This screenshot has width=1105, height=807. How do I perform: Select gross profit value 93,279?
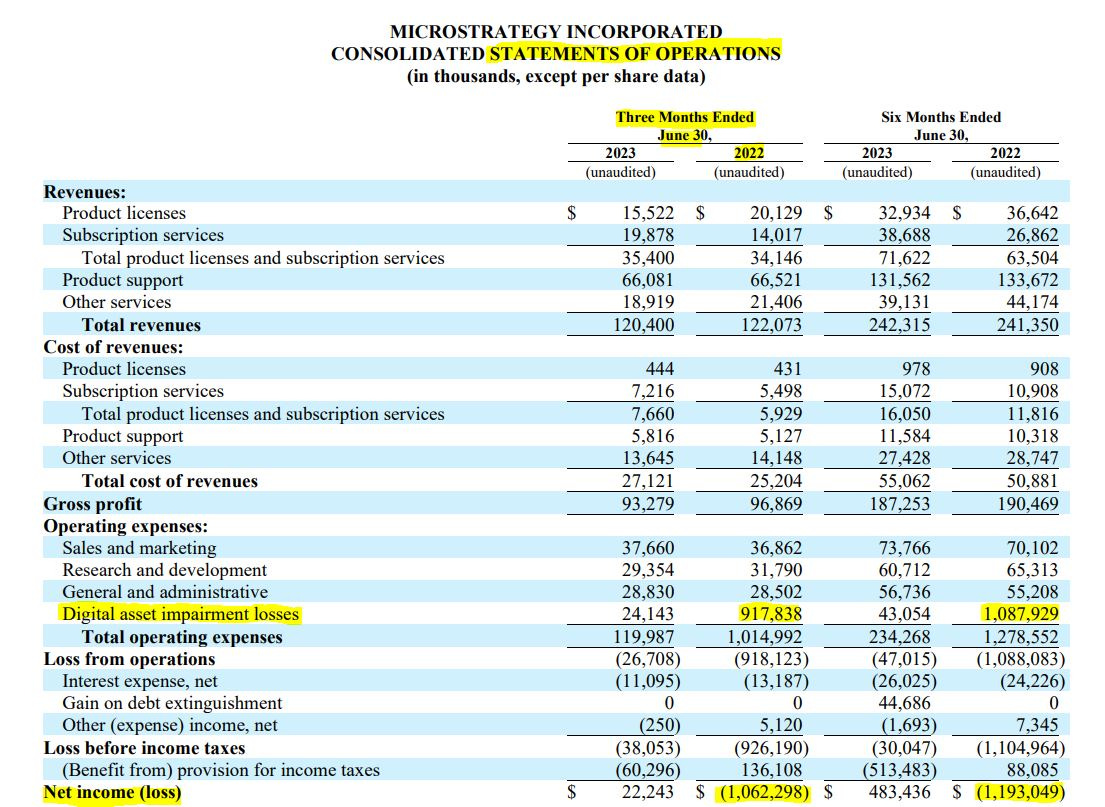[648, 504]
